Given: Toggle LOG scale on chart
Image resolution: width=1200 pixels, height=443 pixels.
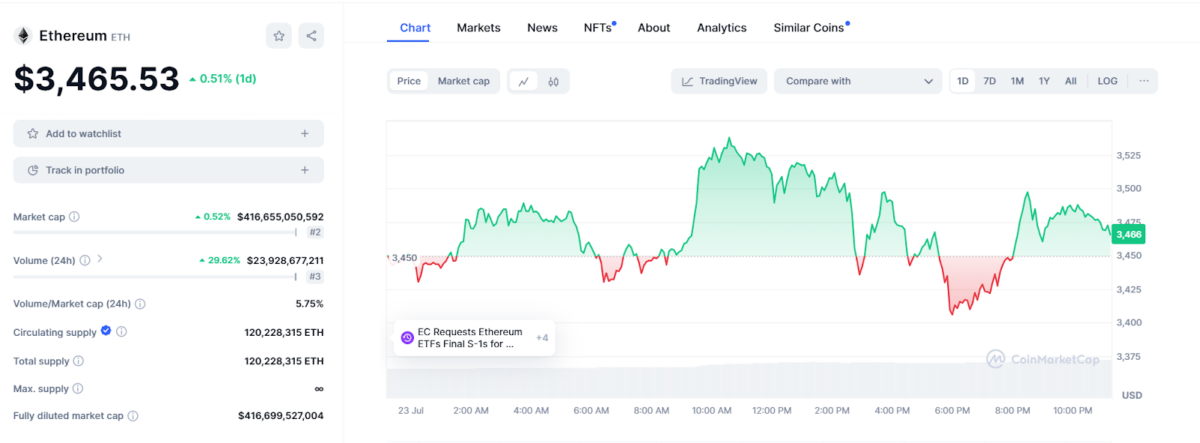Looking at the screenshot, I should click(1107, 81).
